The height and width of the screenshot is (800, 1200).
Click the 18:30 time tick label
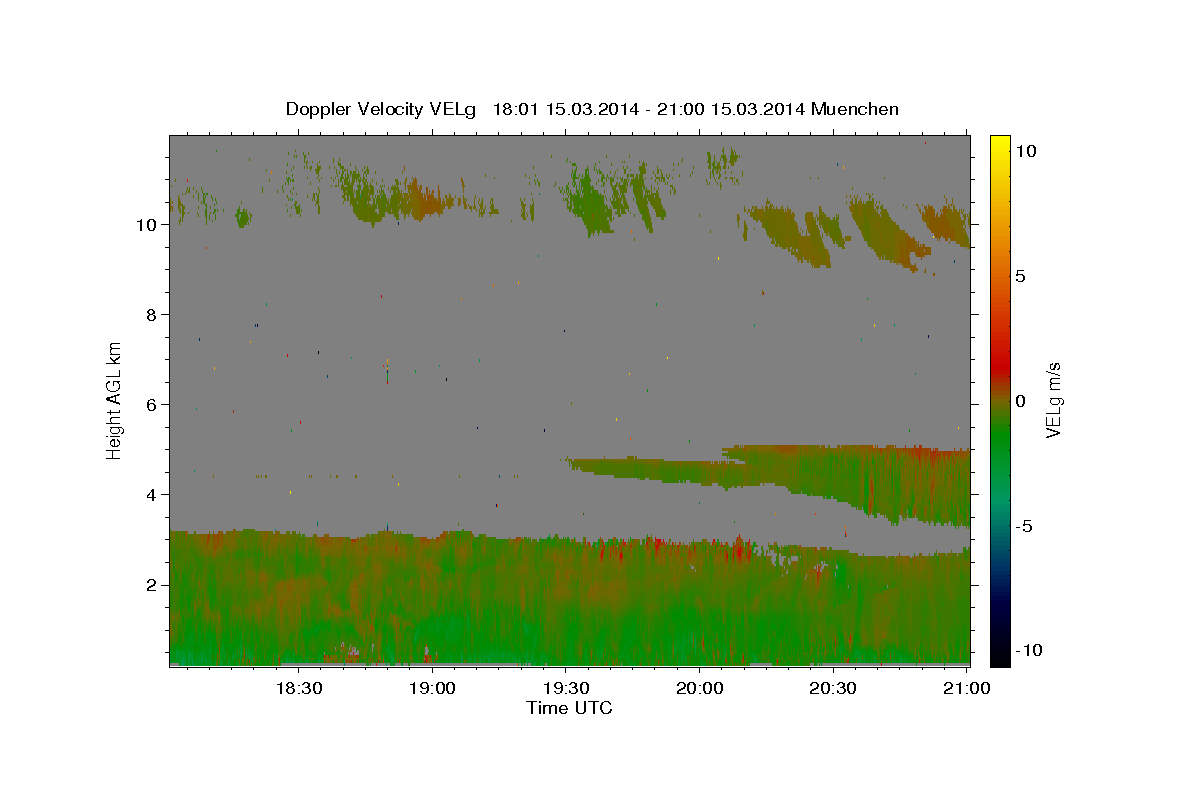[x=298, y=688]
